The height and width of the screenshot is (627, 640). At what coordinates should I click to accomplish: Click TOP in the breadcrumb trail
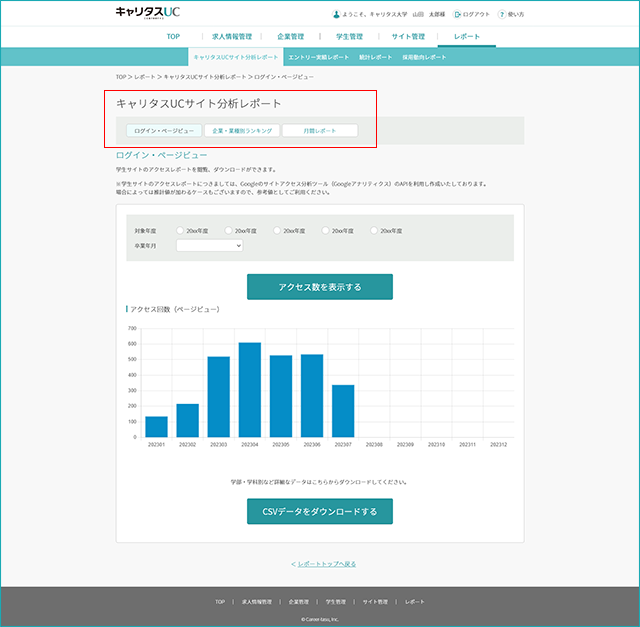(x=121, y=77)
